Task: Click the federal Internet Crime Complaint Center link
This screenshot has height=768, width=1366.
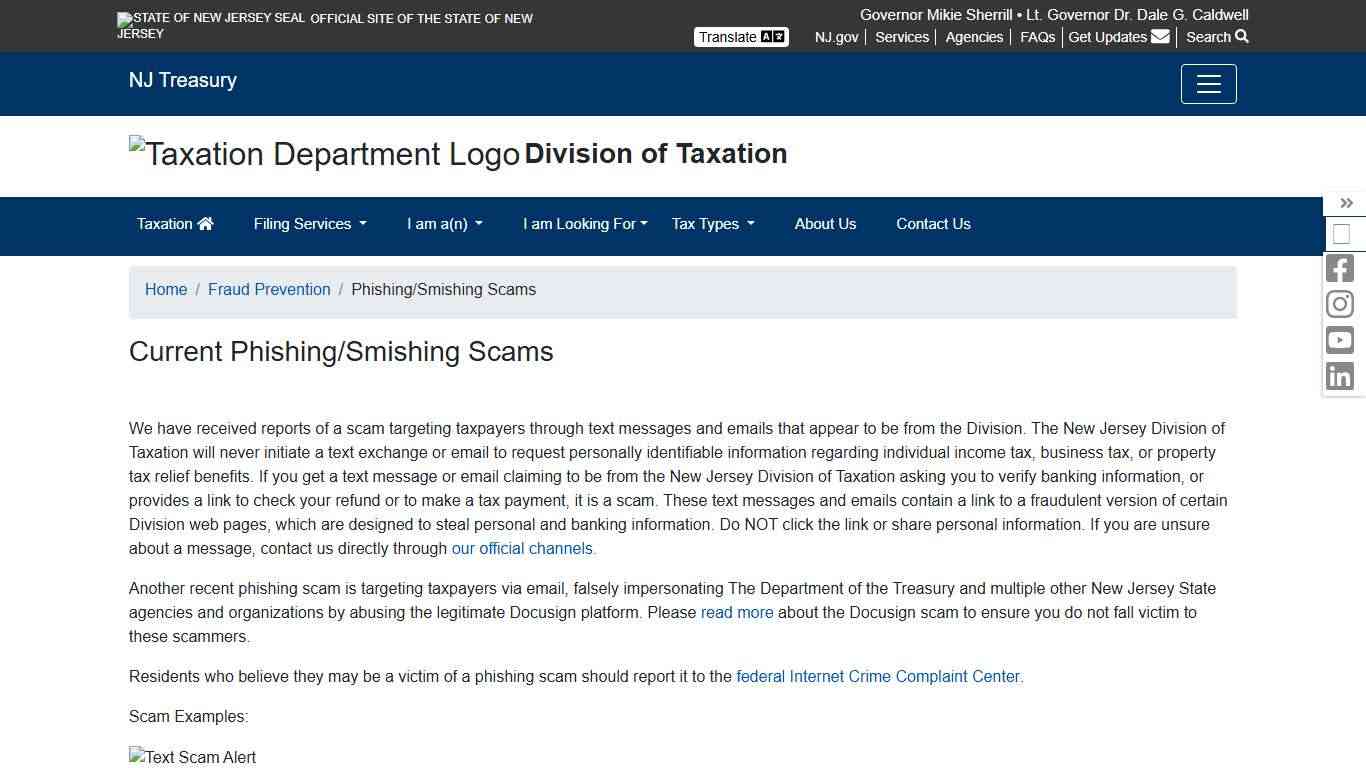Action: (878, 676)
